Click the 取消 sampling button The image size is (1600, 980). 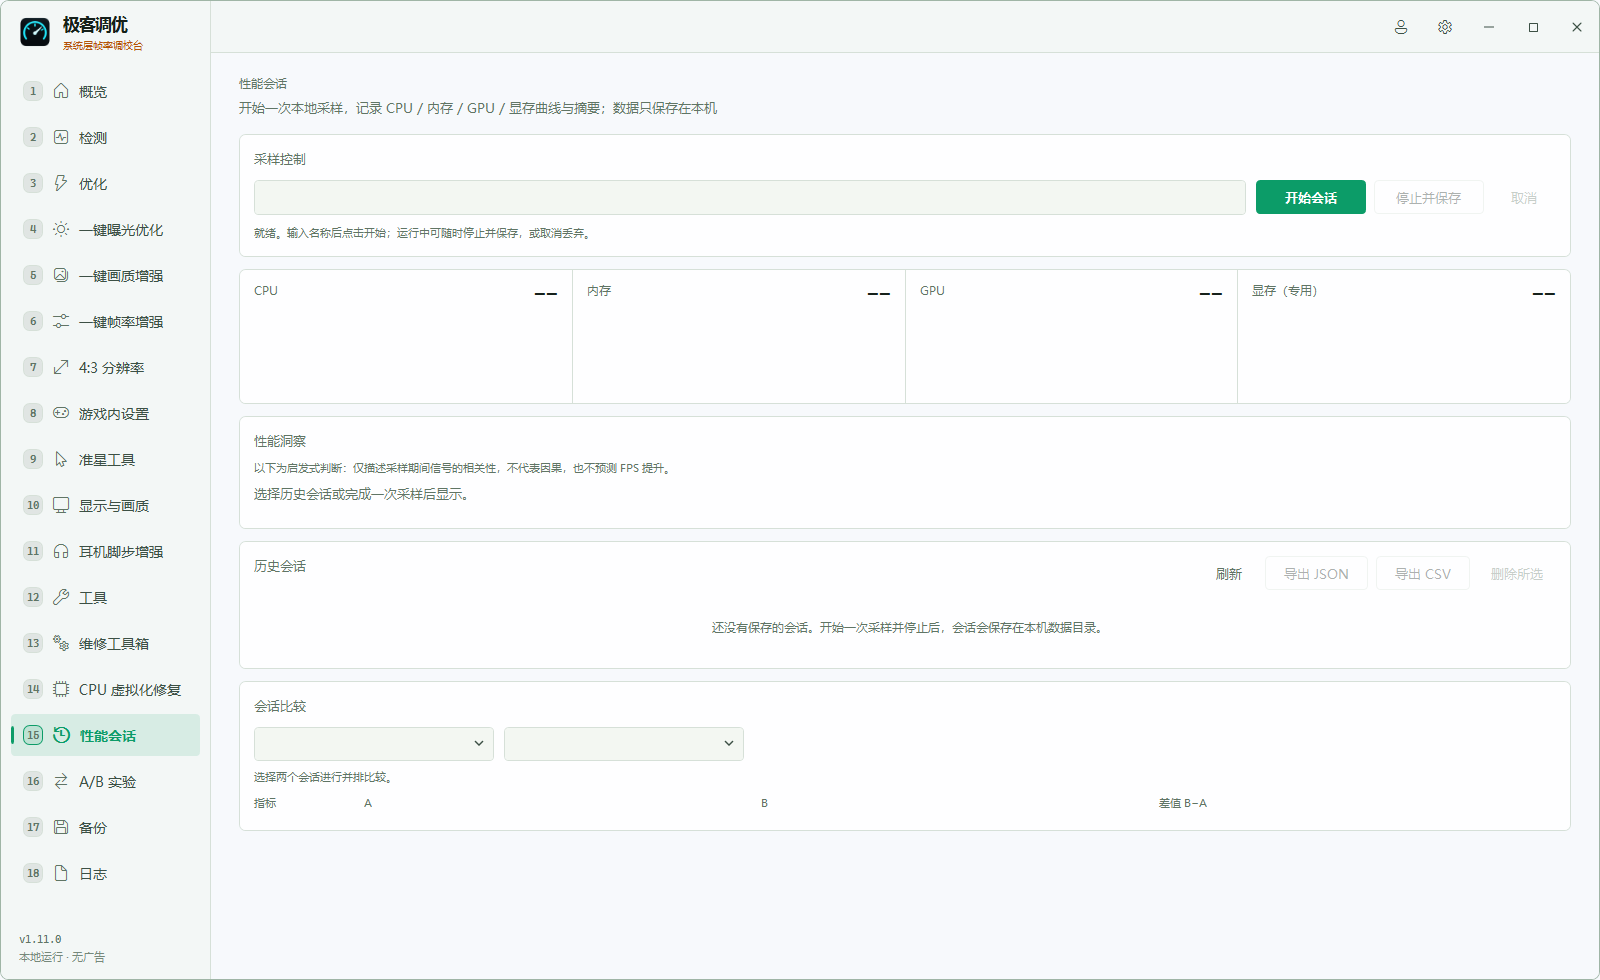click(x=1524, y=198)
